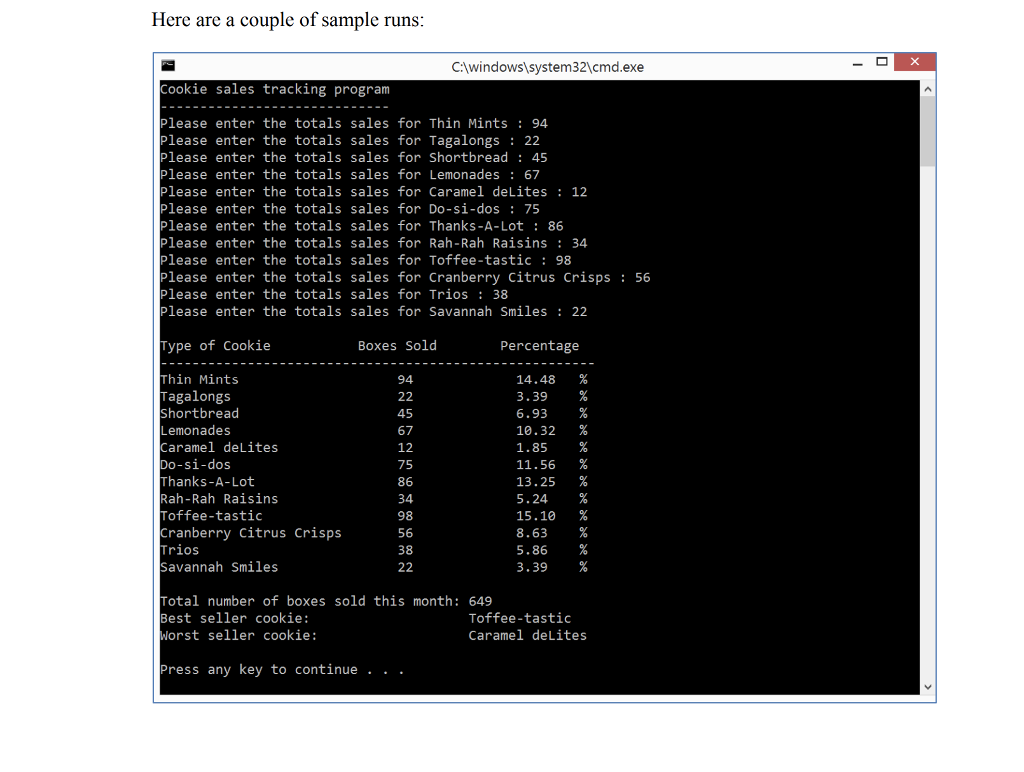Click Thin Mints in the results table
Viewport: 1024px width, 772px height.
(200, 379)
